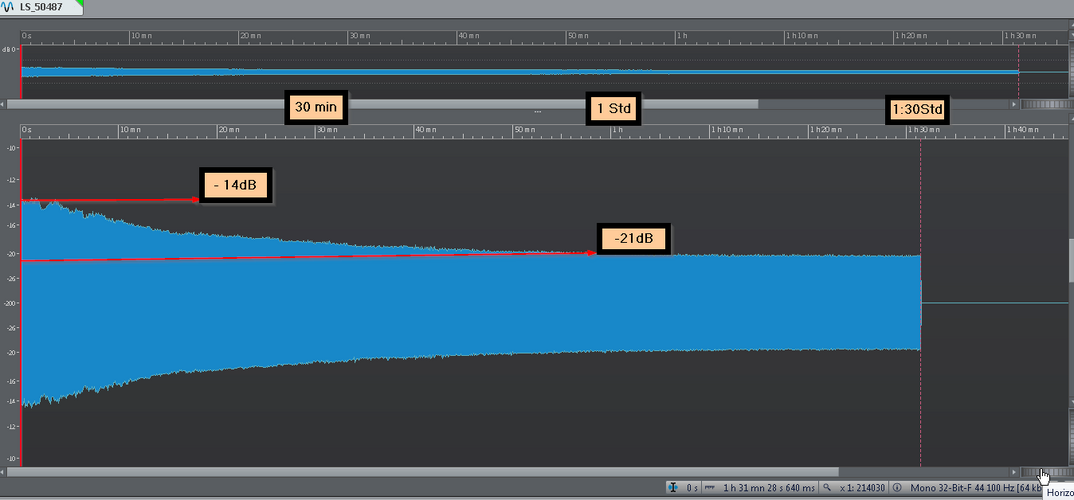
Task: Click the left arrow of the main horizontal scrollbar
Action: (3, 472)
